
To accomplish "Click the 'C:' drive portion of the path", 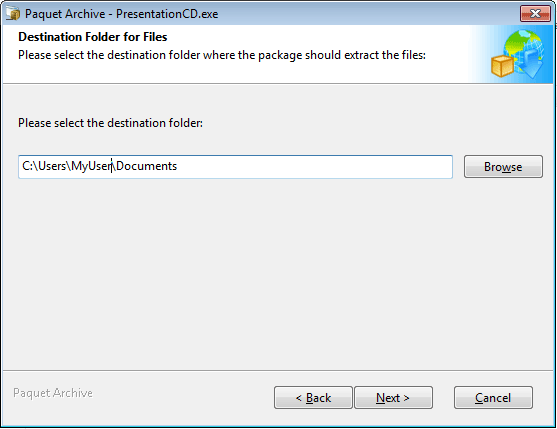I will tap(27, 166).
